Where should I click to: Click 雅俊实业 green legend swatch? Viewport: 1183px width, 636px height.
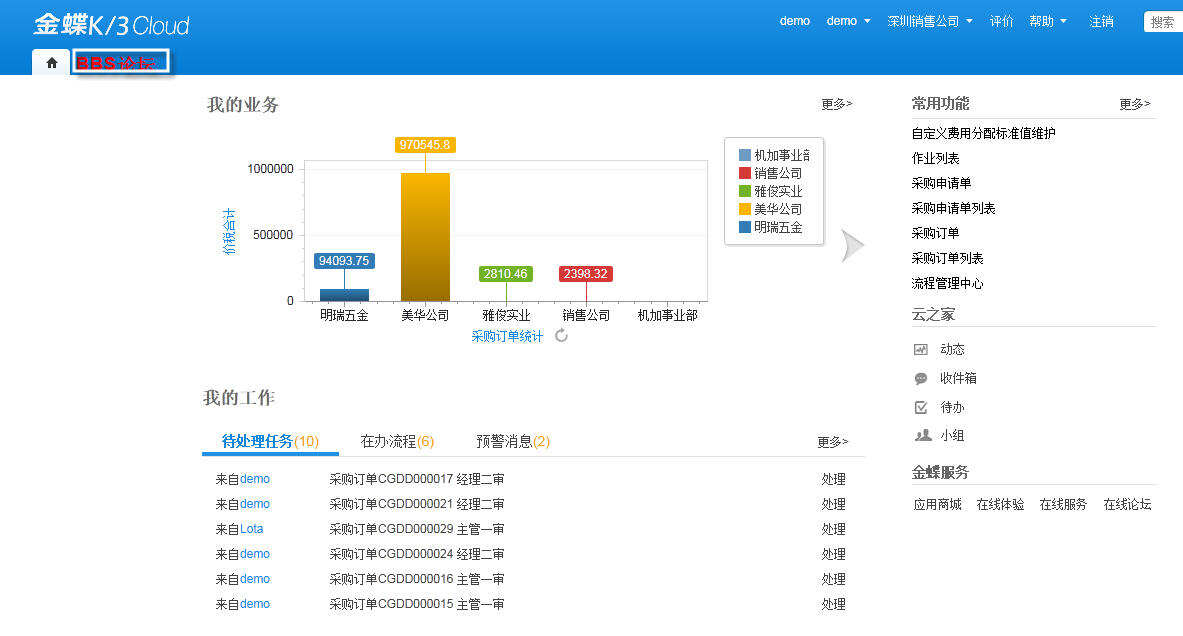[745, 192]
